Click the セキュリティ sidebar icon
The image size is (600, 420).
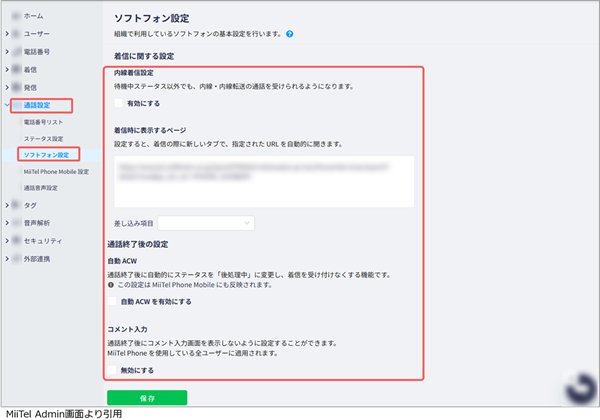(15, 241)
